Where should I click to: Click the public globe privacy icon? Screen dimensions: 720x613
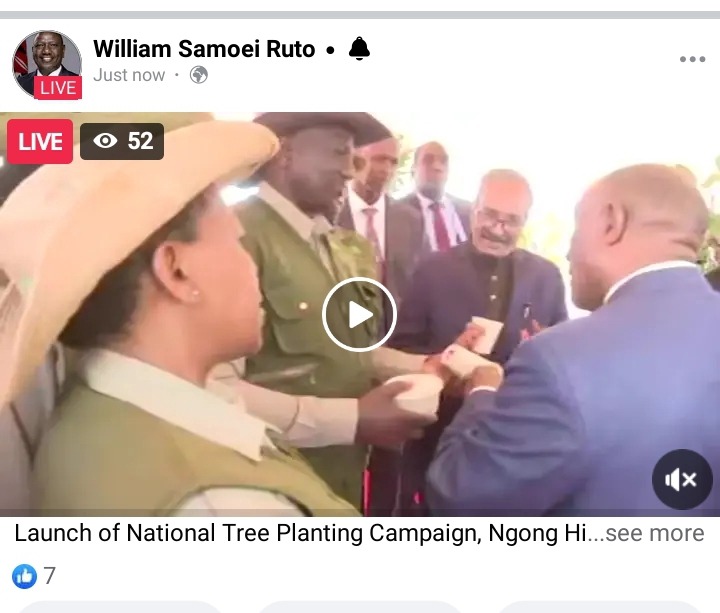[199, 75]
